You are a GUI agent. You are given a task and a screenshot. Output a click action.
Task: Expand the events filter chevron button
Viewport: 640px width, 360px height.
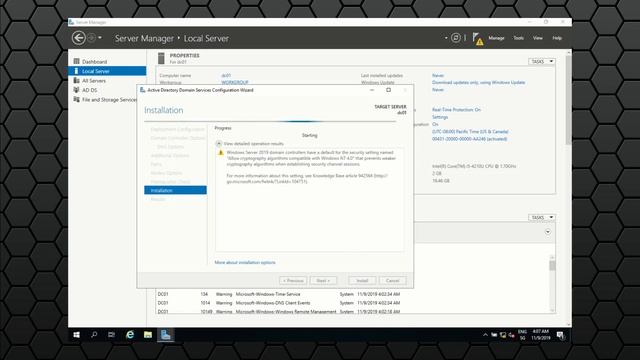[x=548, y=232]
